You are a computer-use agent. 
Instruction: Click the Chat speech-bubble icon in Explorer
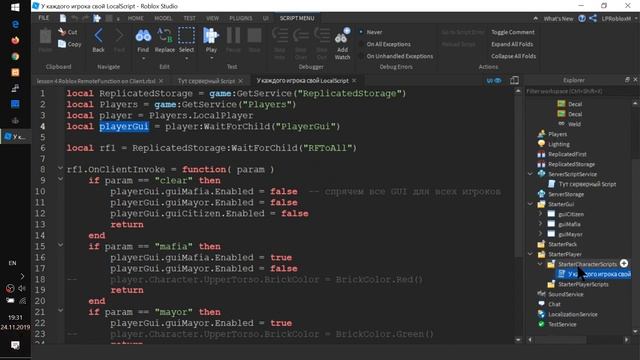[541, 304]
